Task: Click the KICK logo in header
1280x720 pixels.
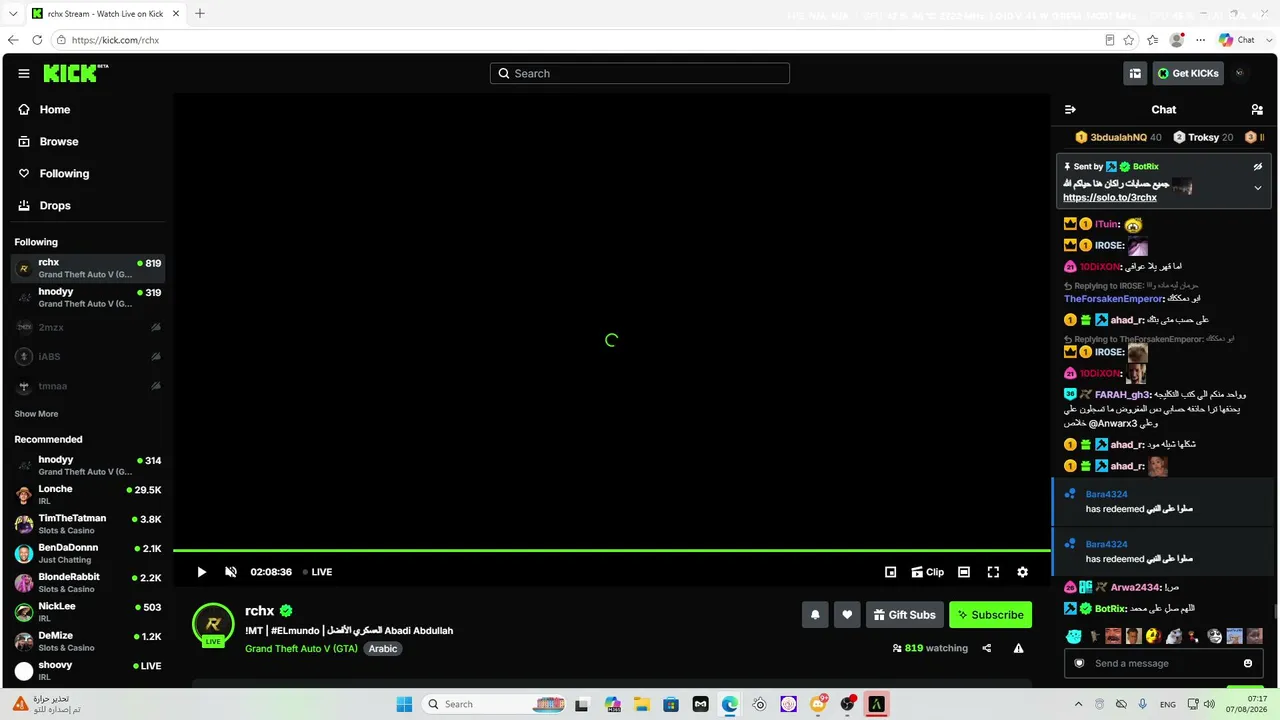Action: [x=76, y=73]
